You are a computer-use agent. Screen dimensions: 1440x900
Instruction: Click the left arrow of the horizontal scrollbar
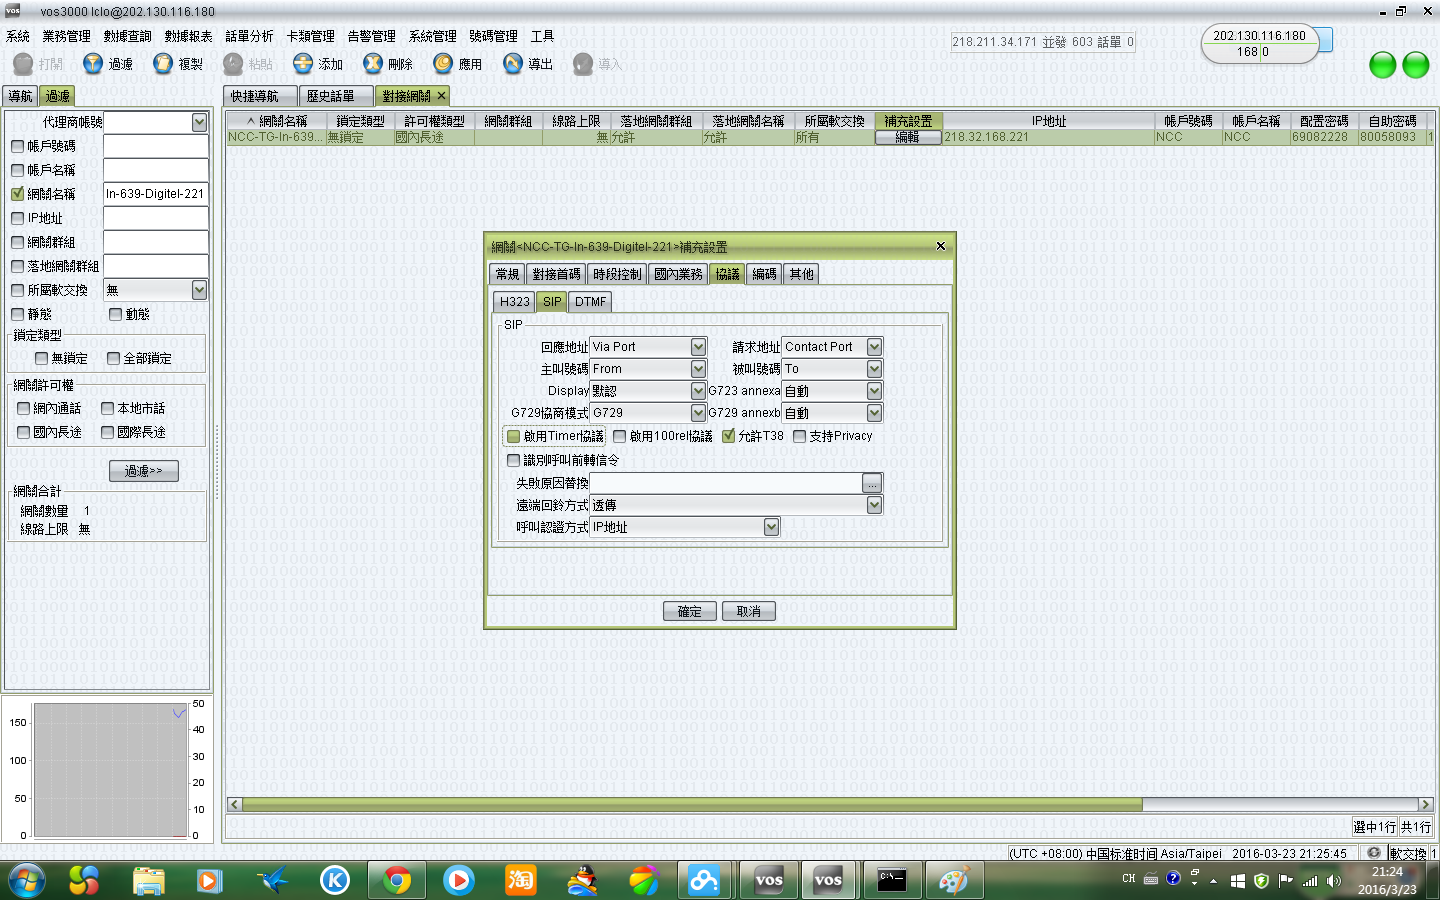coord(235,804)
